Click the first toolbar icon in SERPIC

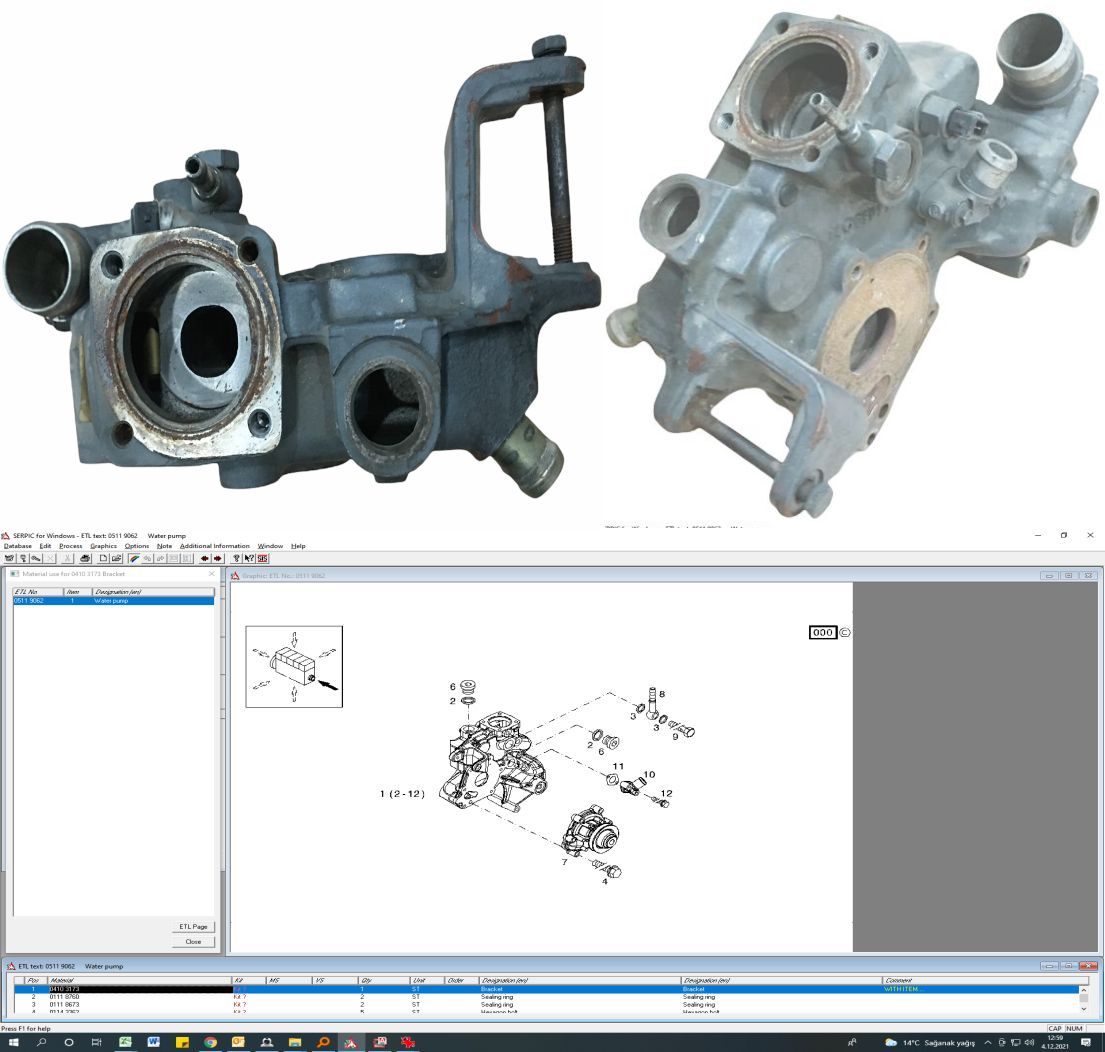[10, 558]
